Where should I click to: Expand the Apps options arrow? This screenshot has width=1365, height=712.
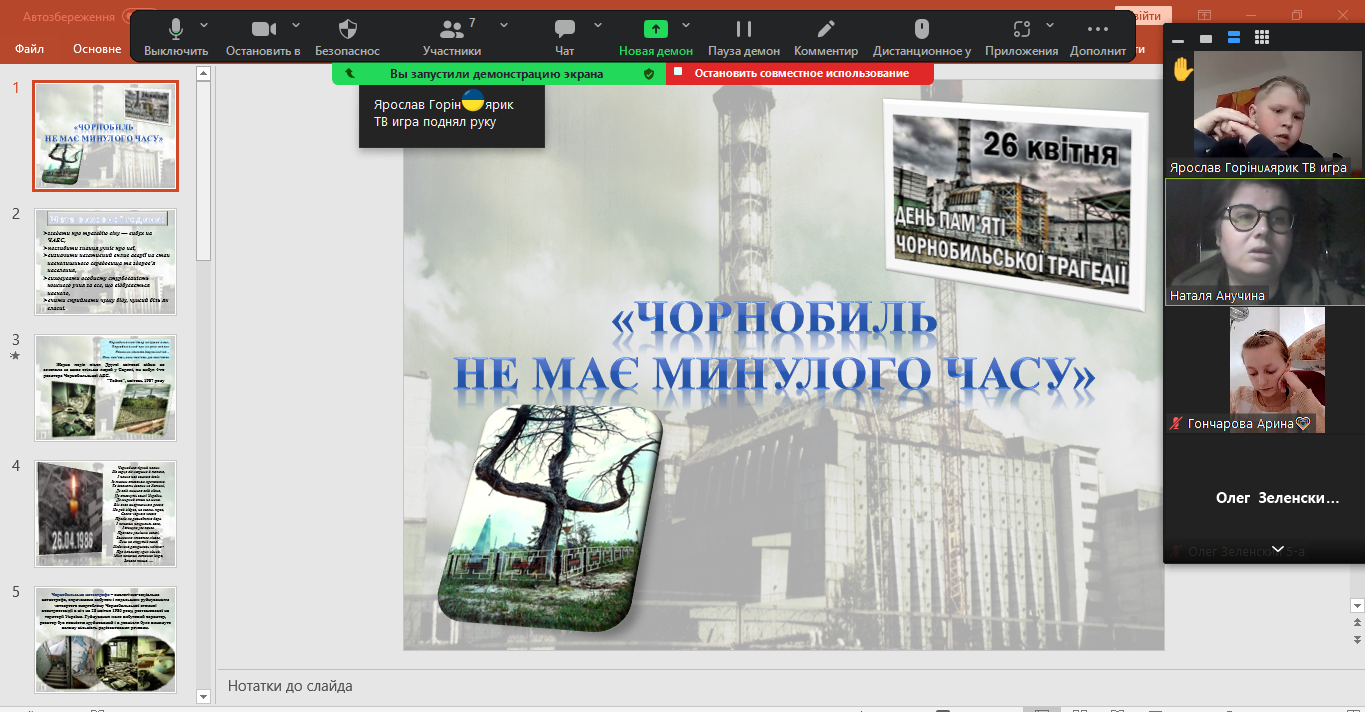(1050, 25)
